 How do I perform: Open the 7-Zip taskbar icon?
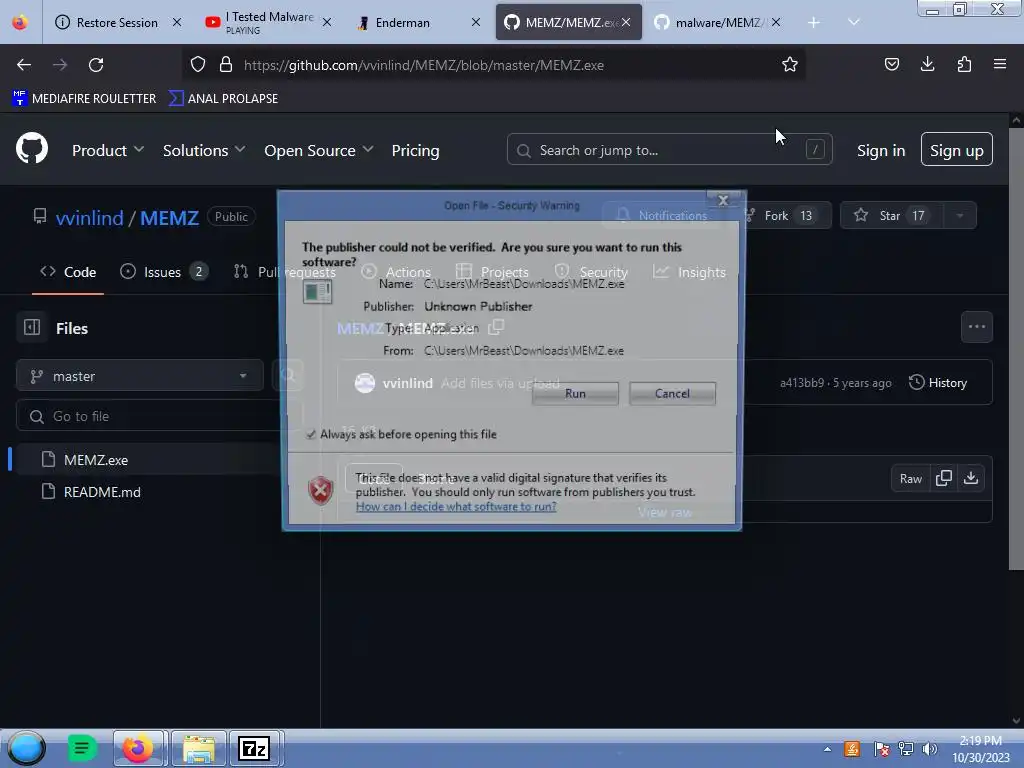[x=255, y=748]
